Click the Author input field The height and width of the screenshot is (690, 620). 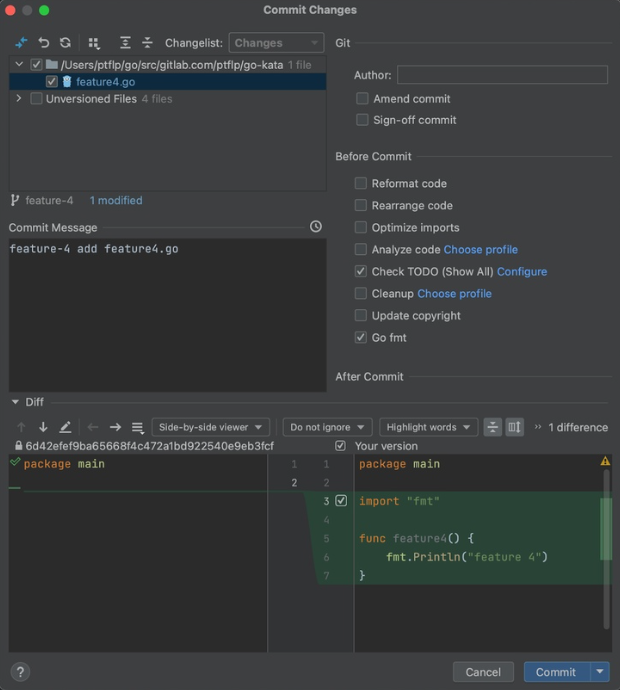tap(502, 75)
